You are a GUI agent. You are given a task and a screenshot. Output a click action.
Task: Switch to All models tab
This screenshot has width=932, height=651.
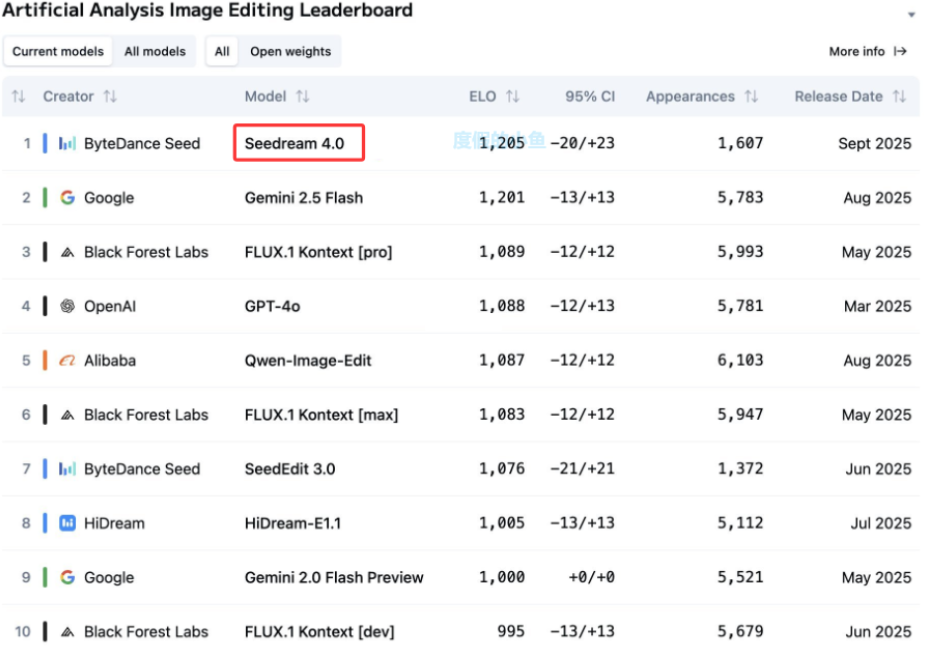point(155,52)
